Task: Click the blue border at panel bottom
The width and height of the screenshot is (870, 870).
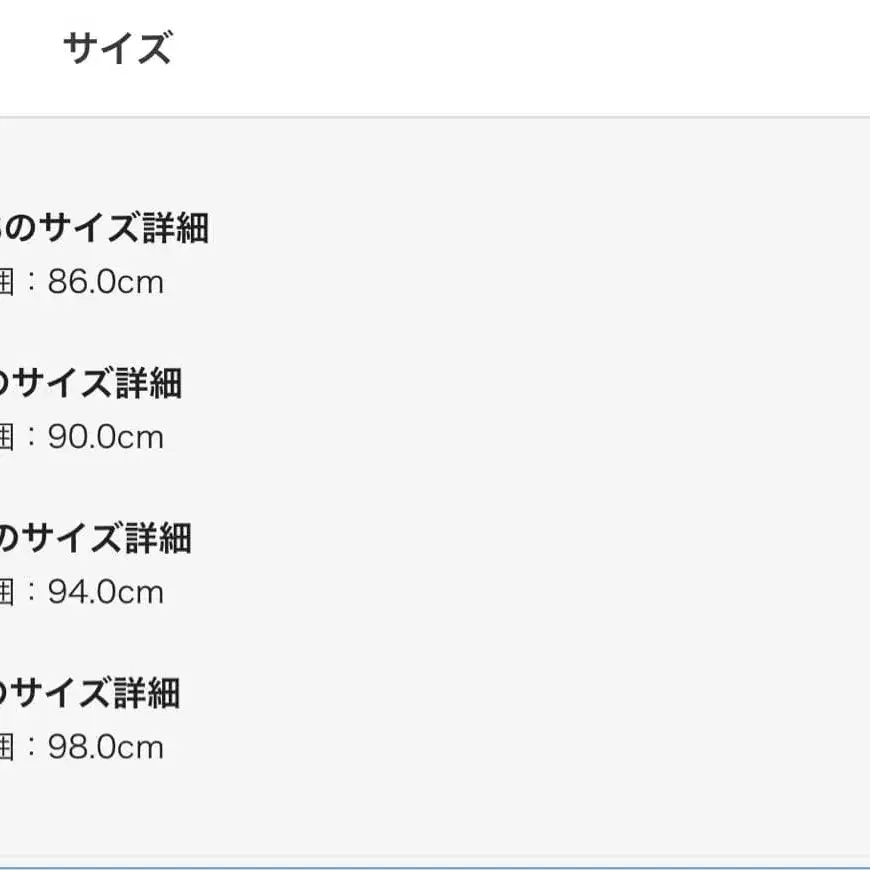Action: pyautogui.click(x=435, y=867)
